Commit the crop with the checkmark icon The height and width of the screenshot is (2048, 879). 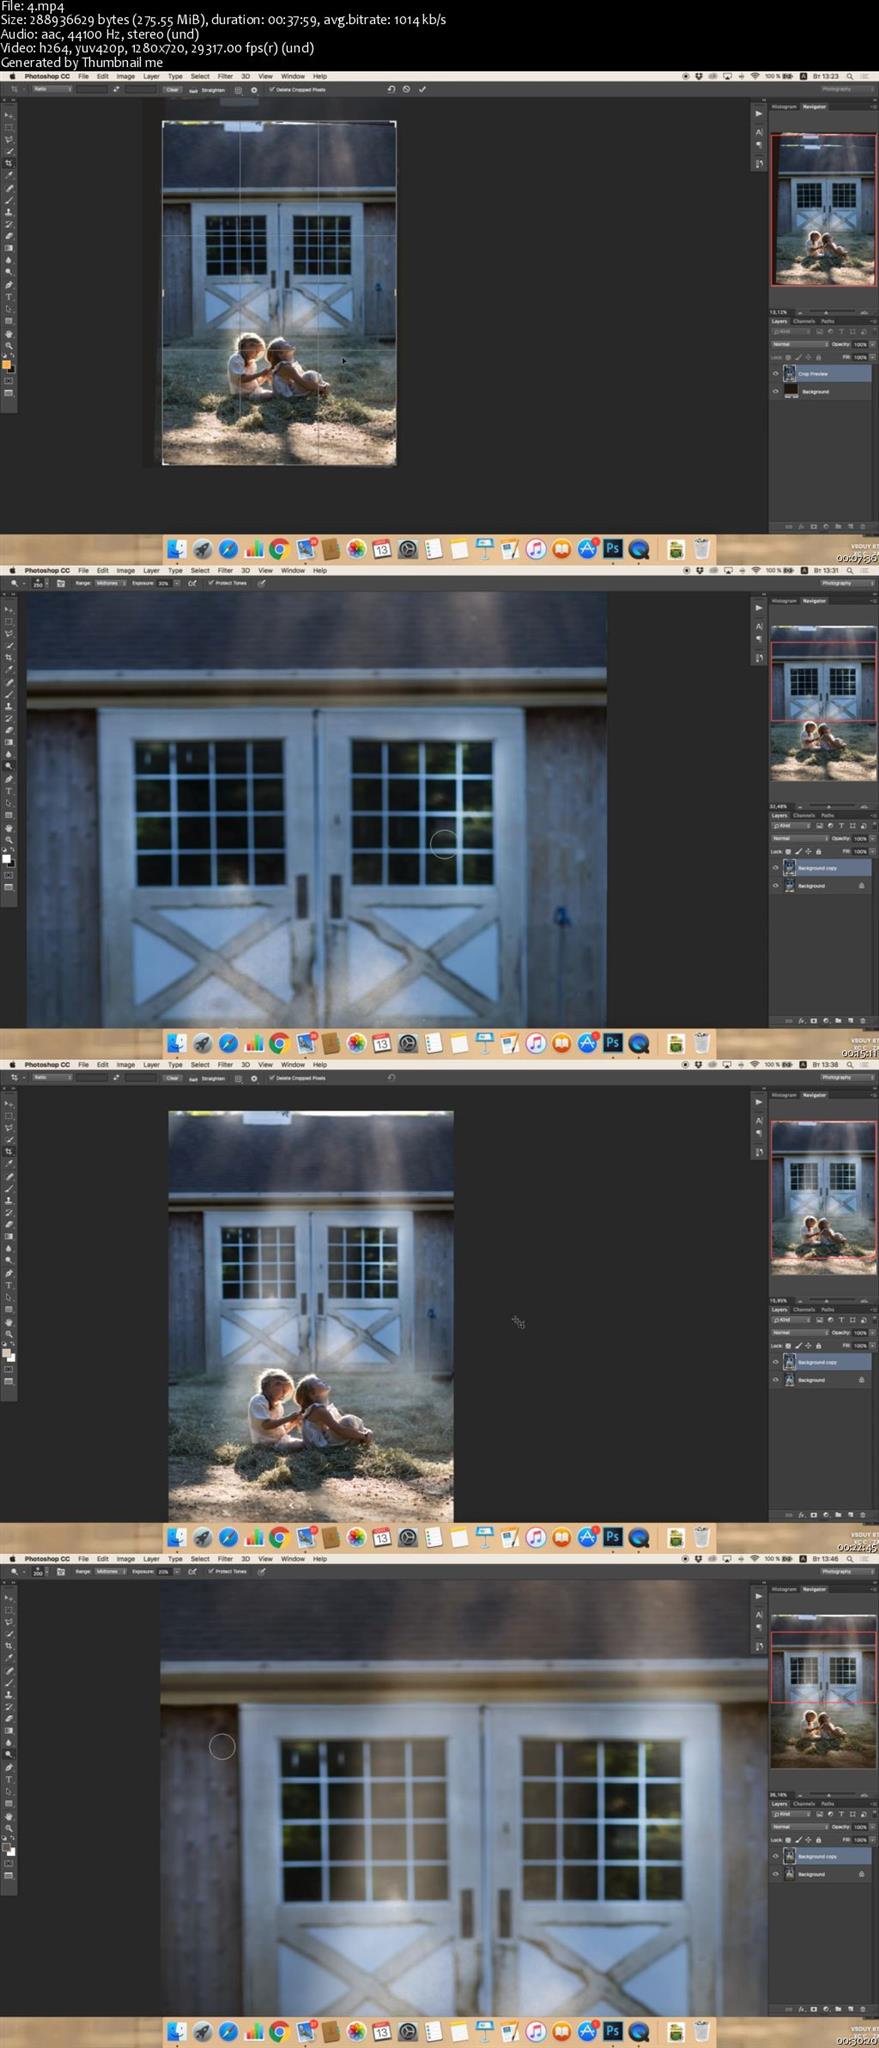(x=422, y=89)
